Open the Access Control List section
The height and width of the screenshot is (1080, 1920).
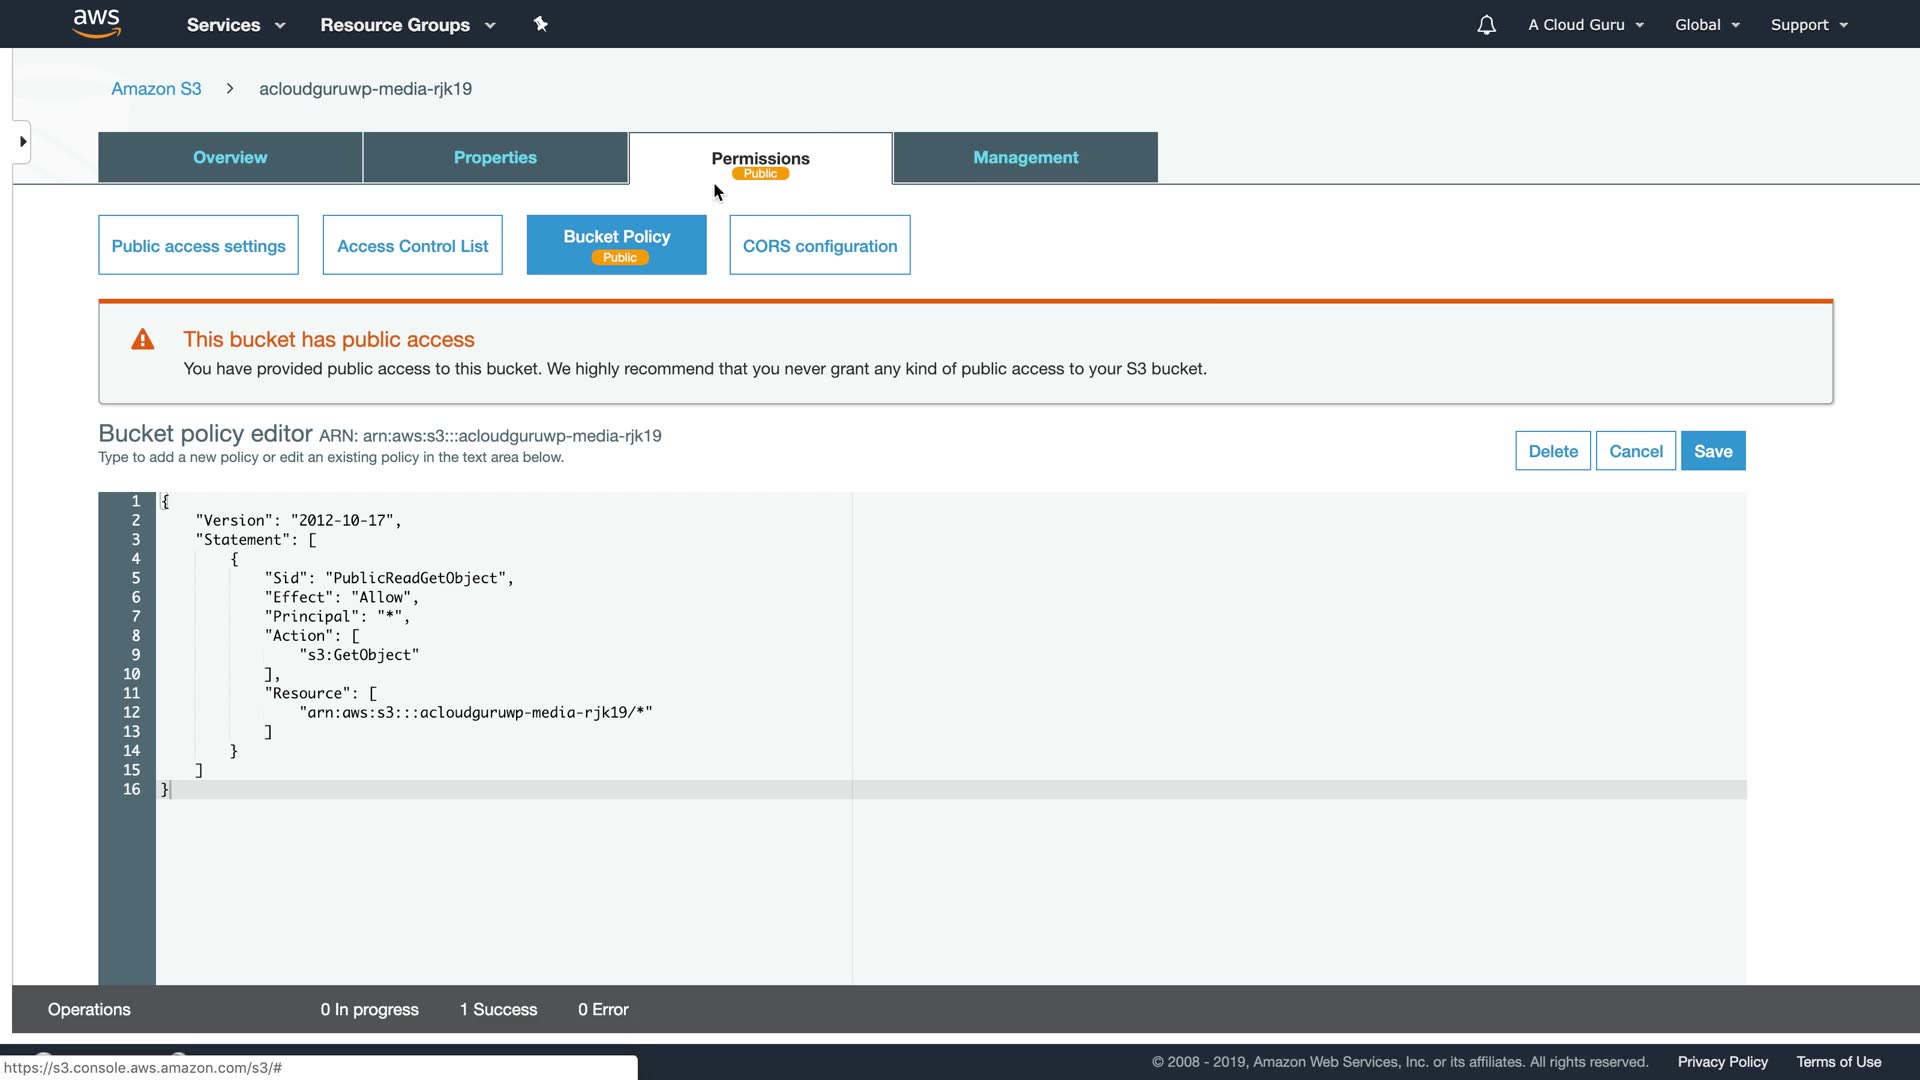click(x=412, y=246)
